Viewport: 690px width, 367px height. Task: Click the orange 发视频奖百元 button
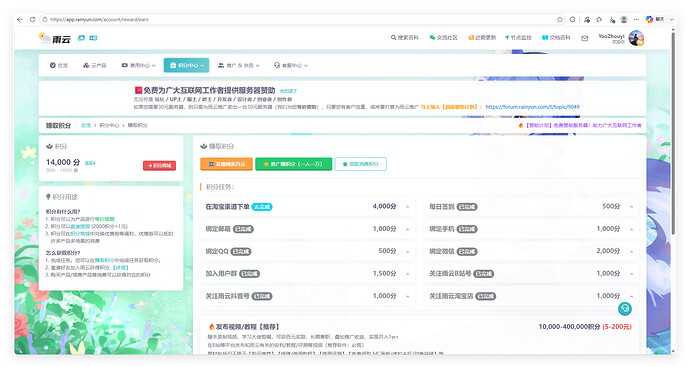227,164
